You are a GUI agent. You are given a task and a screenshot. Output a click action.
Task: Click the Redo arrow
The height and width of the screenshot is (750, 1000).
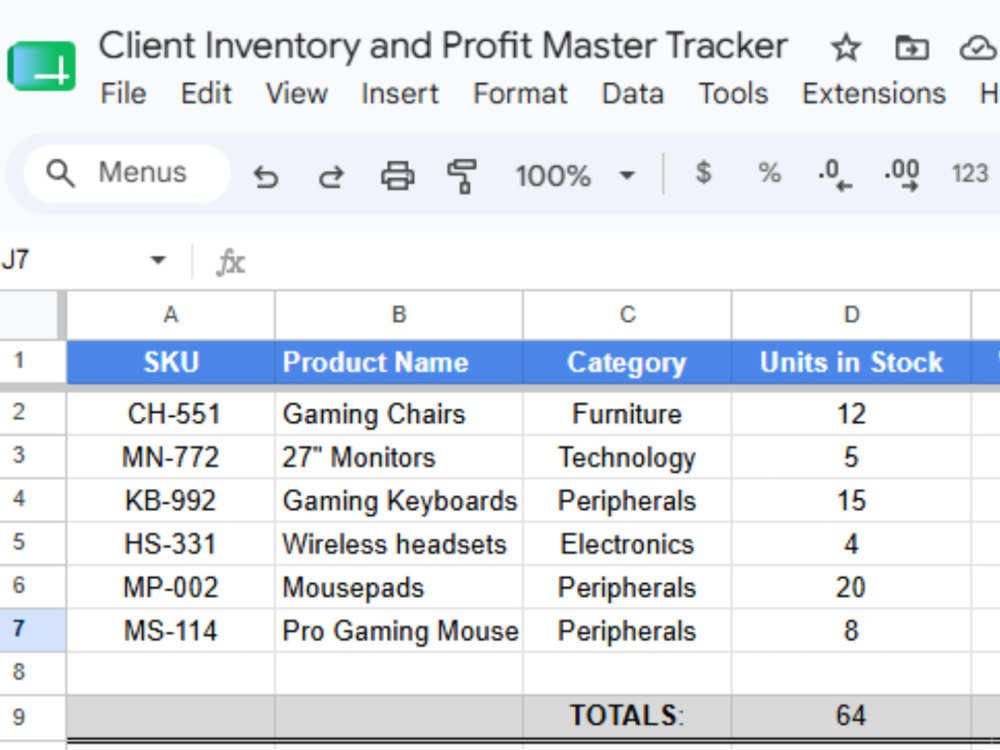(x=331, y=176)
